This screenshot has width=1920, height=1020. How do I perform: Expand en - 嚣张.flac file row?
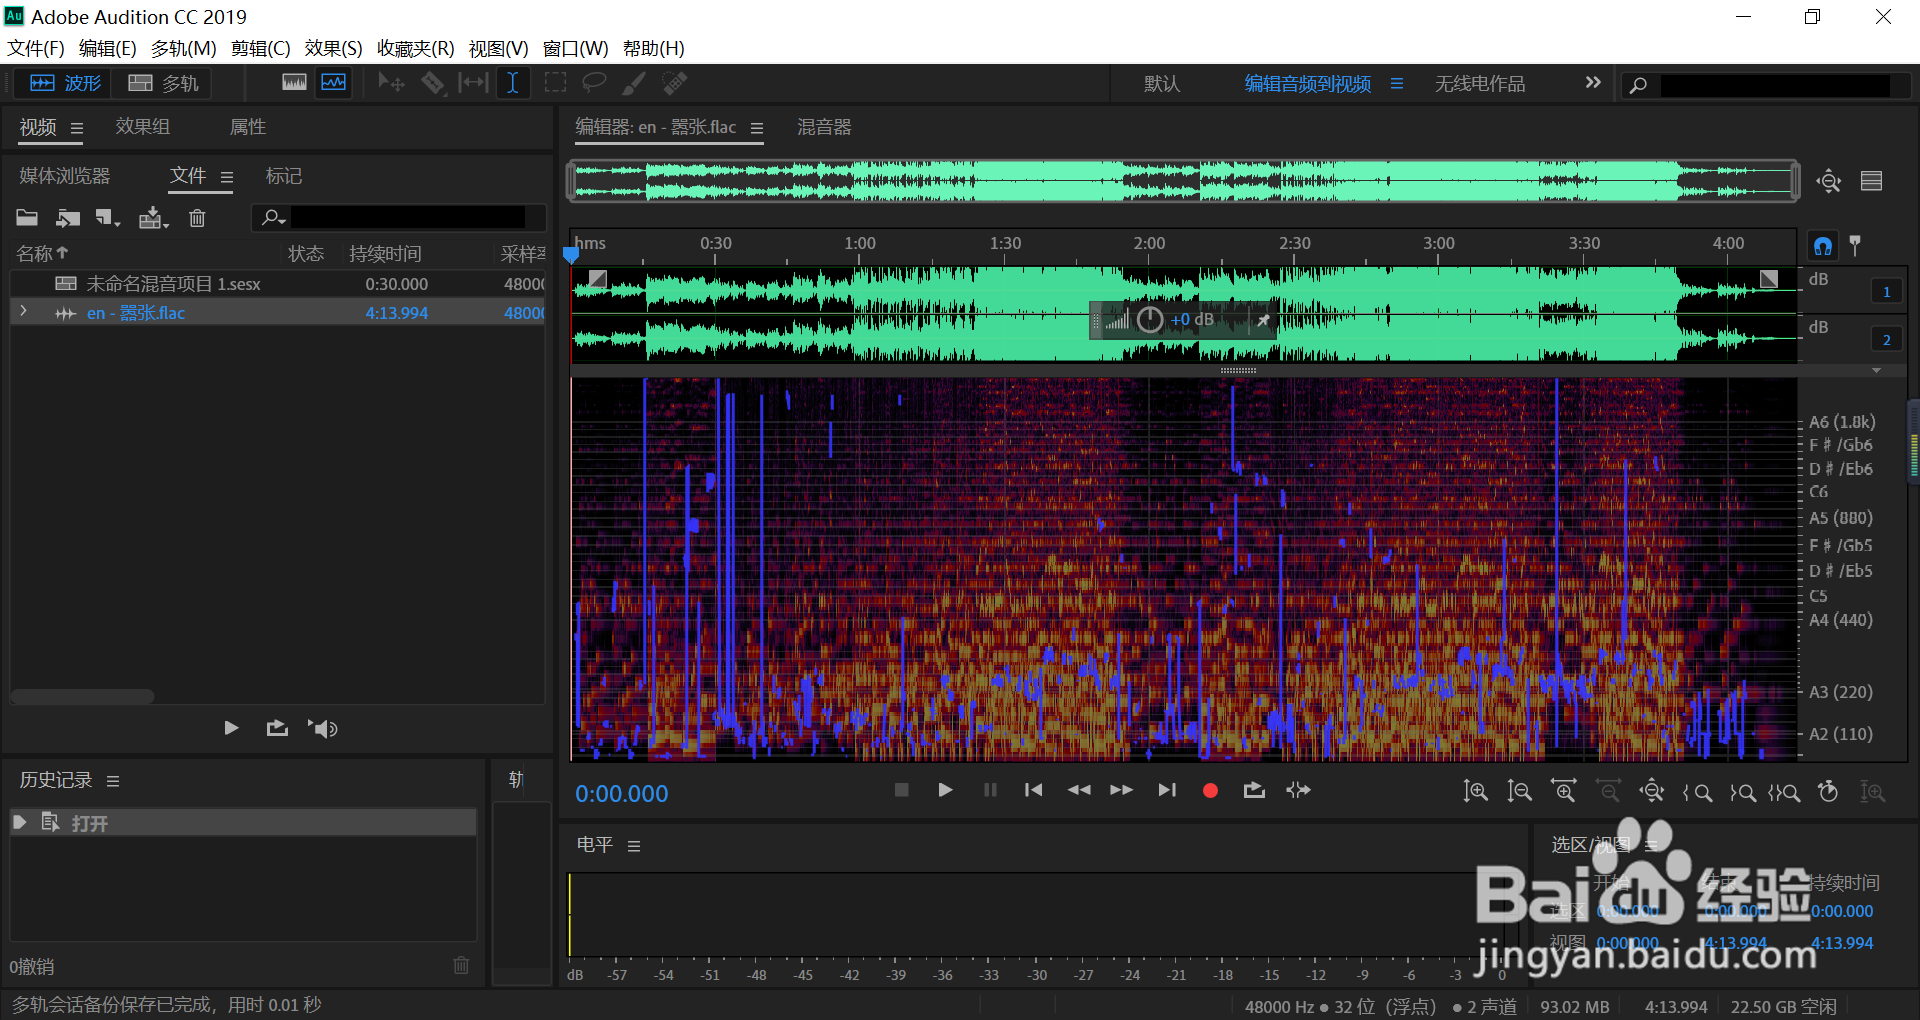coord(23,312)
